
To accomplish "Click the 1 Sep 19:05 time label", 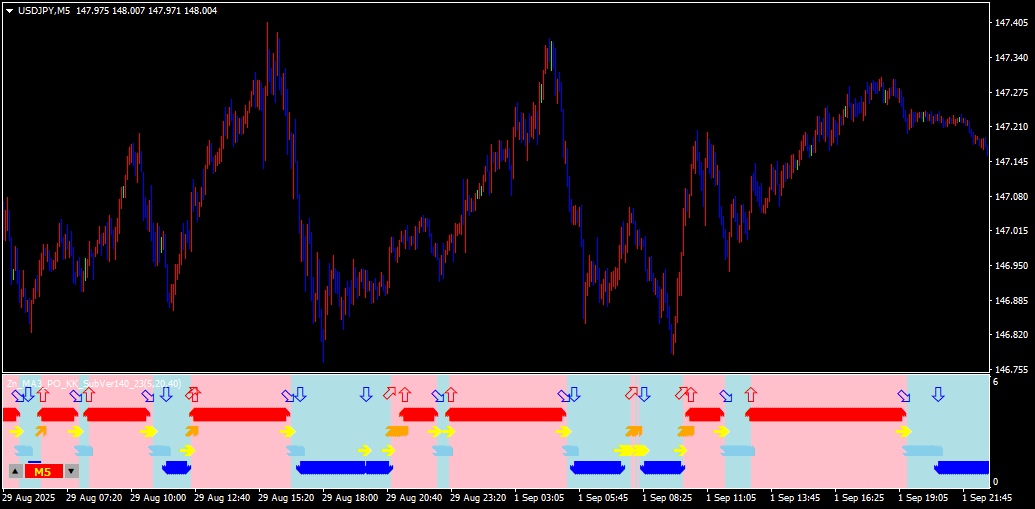I will pos(924,497).
